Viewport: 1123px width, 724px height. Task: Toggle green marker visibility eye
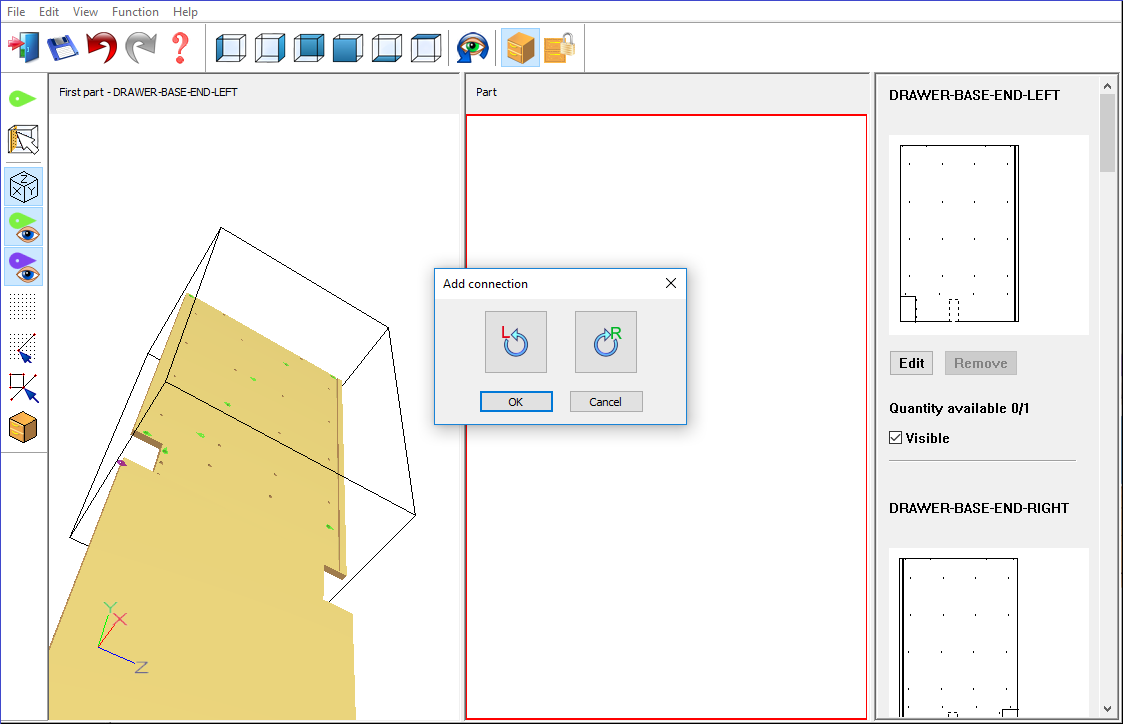pos(24,227)
